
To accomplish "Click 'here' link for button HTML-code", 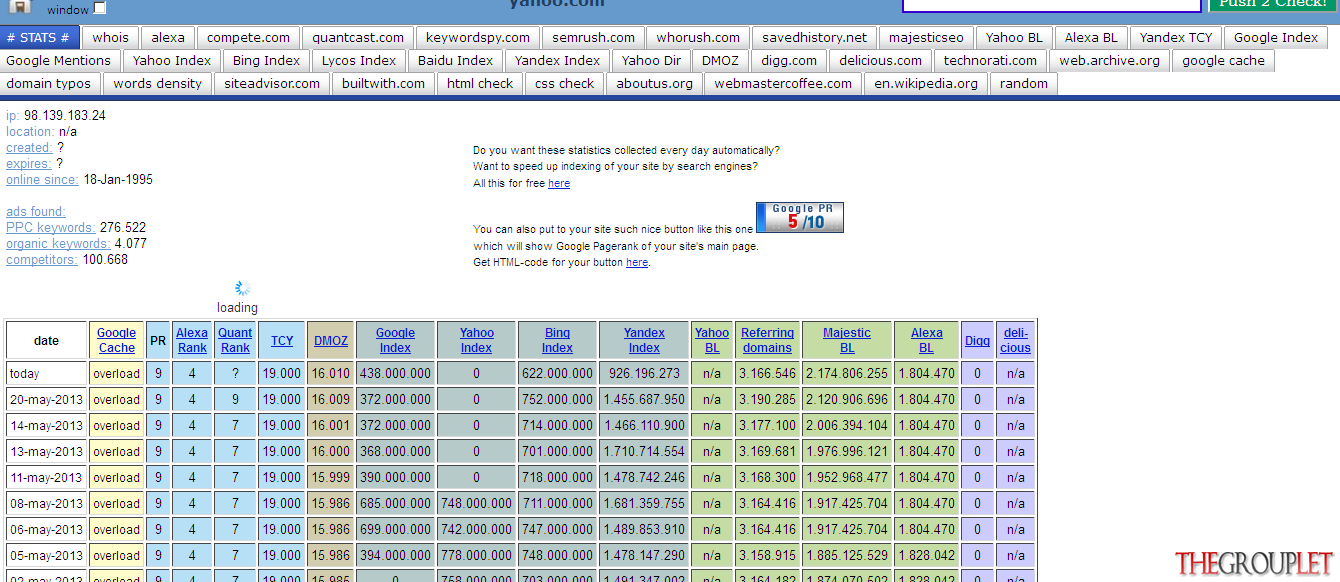I will 637,263.
